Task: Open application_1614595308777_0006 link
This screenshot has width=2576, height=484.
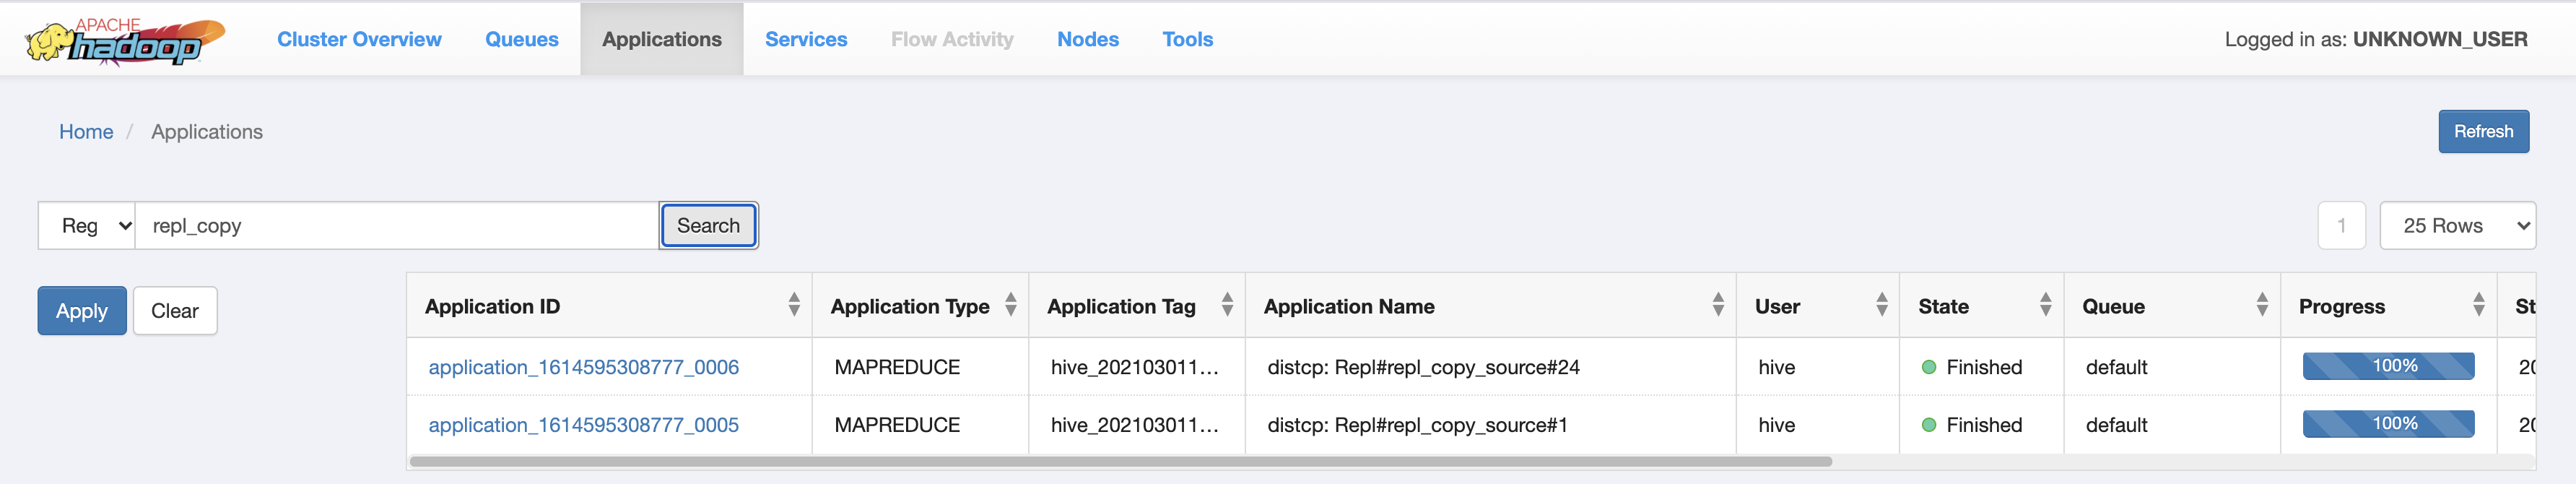Action: [583, 367]
